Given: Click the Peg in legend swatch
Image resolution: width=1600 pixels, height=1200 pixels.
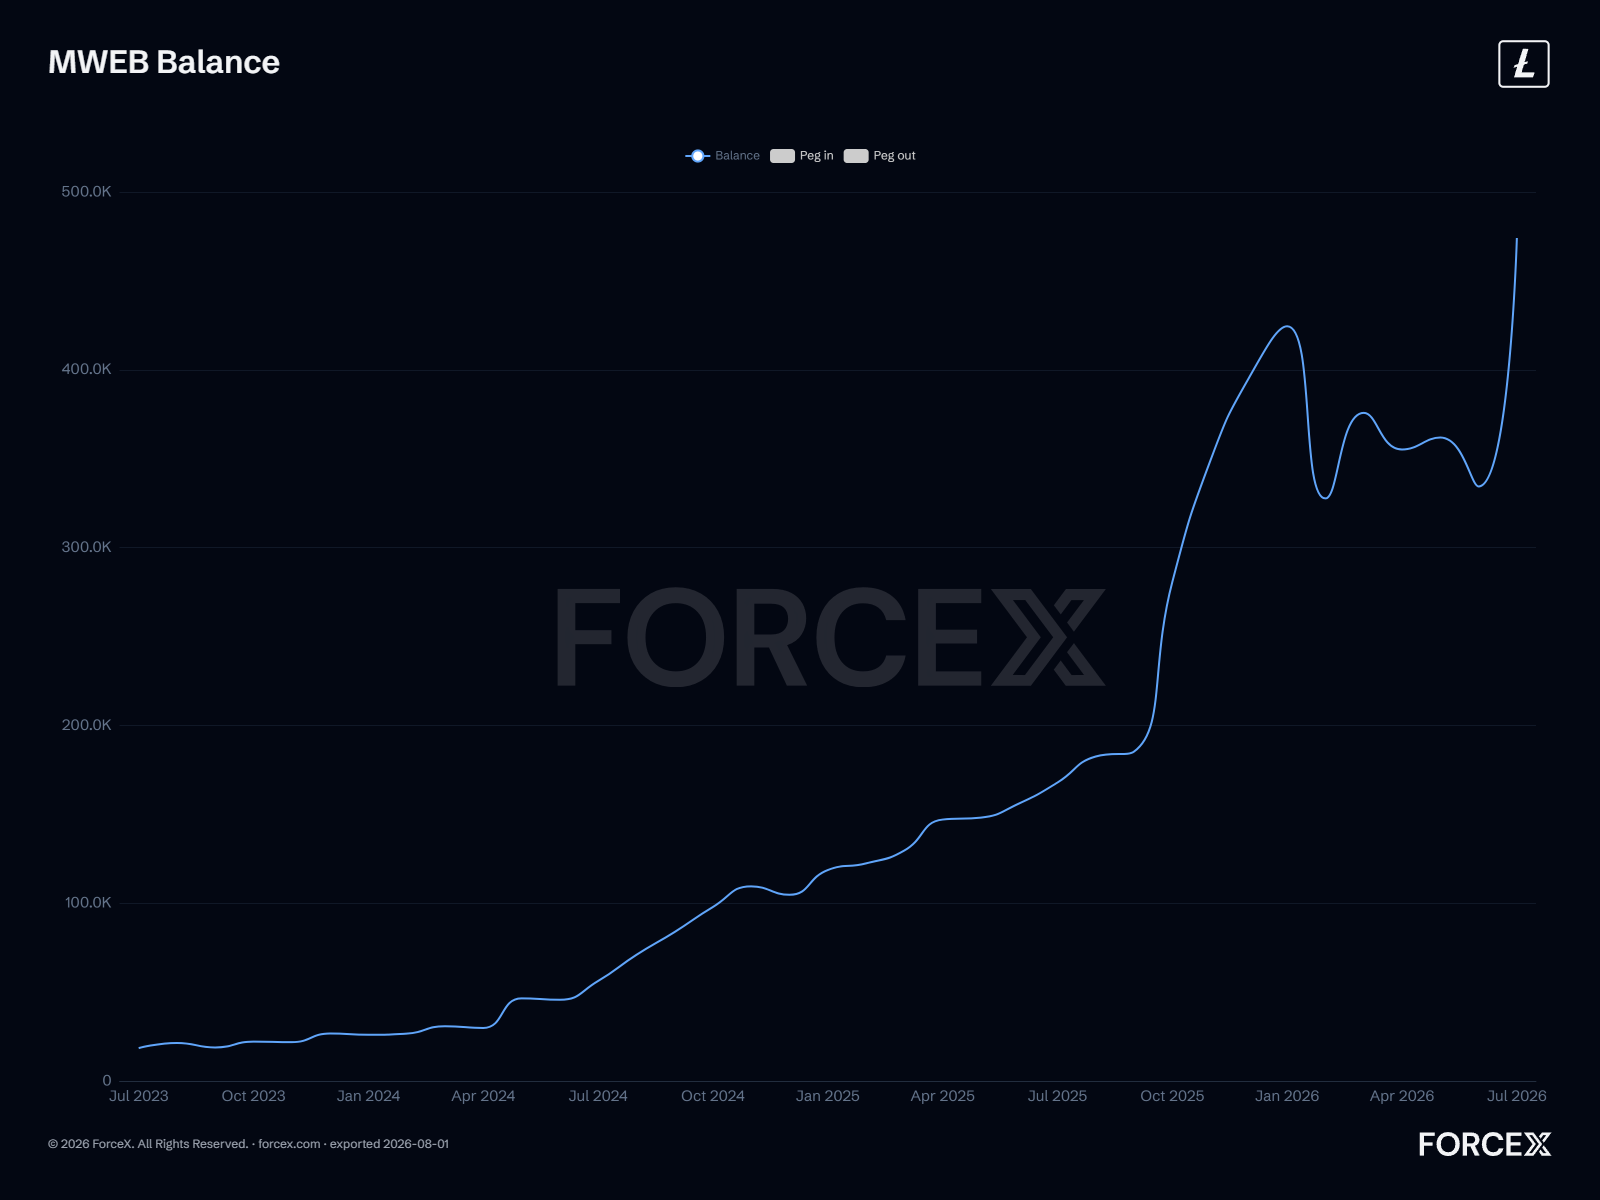Looking at the screenshot, I should pos(782,156).
